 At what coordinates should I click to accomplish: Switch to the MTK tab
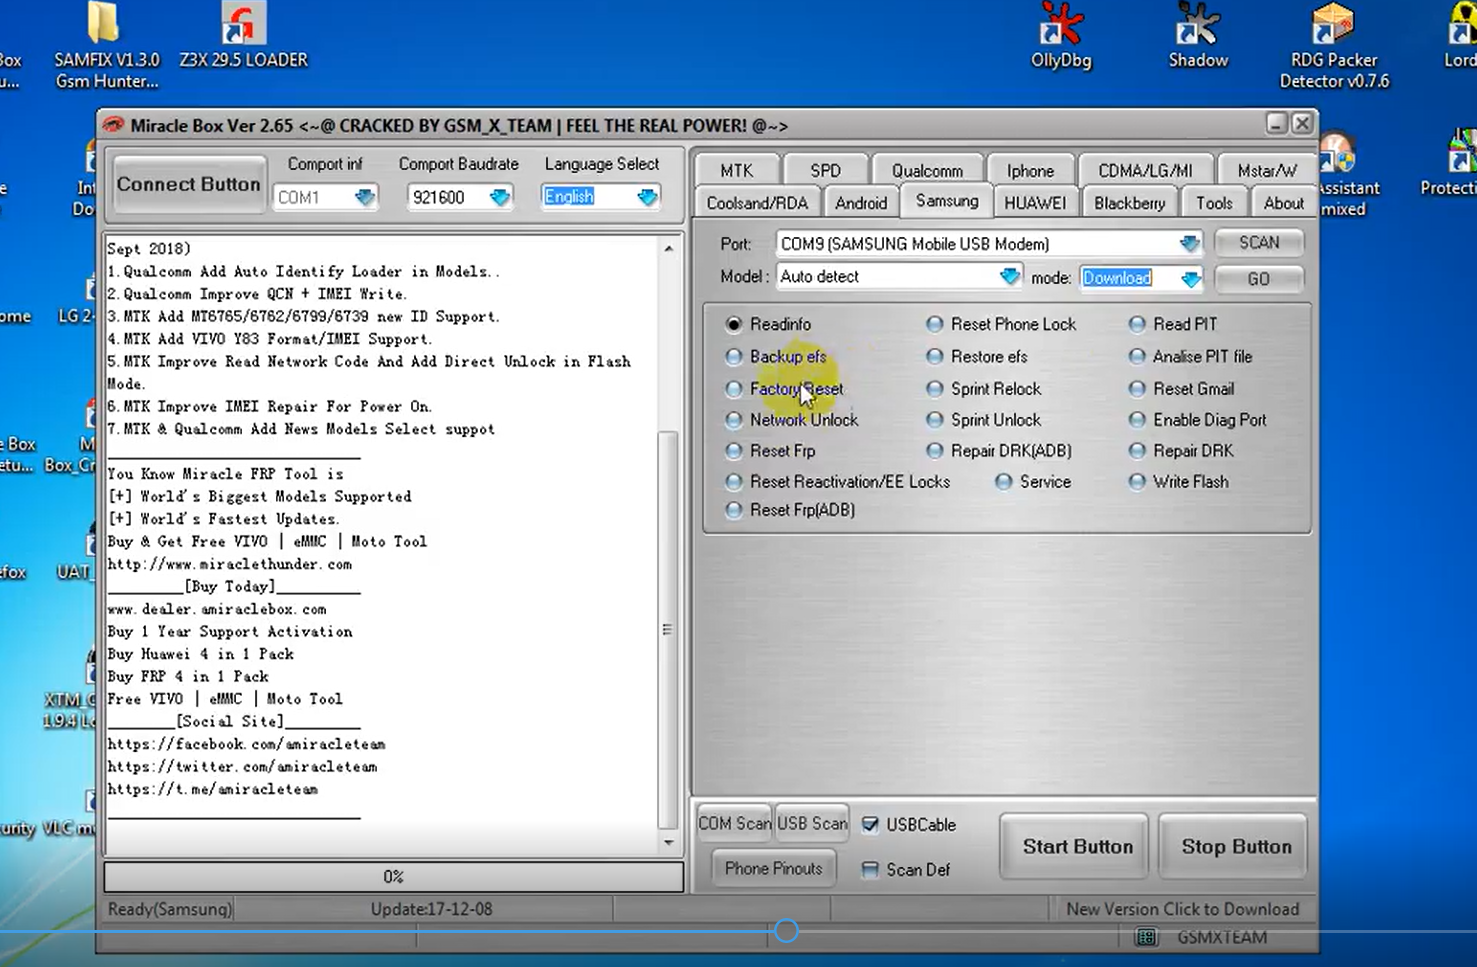[736, 170]
